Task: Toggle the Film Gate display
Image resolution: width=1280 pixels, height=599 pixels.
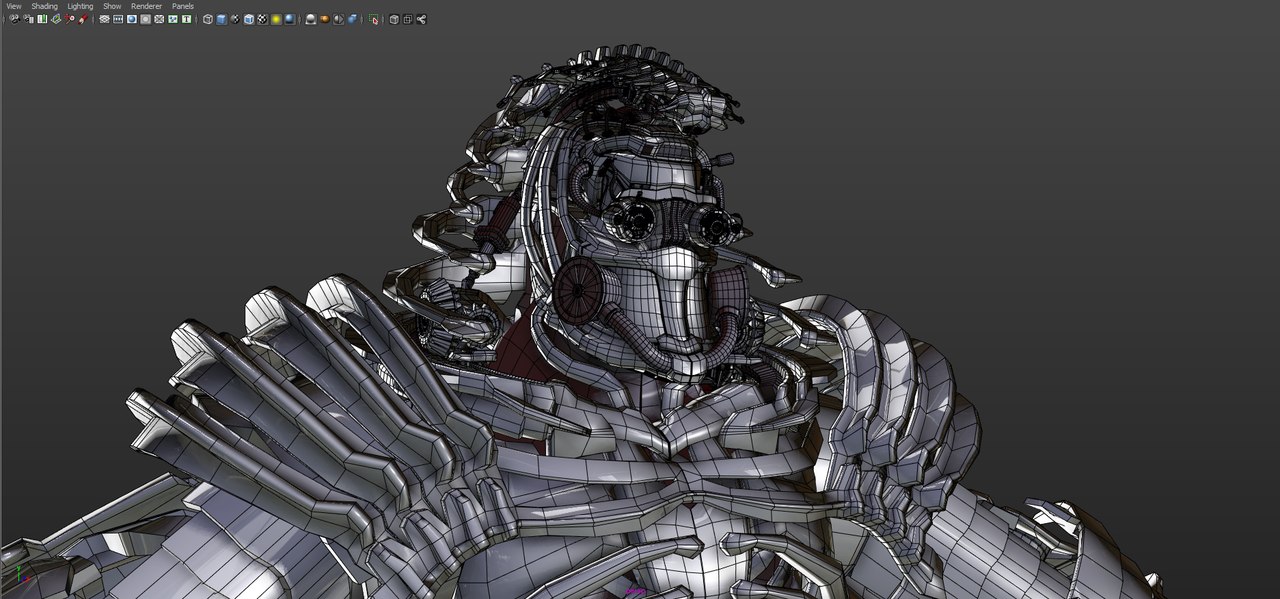Action: tap(118, 19)
